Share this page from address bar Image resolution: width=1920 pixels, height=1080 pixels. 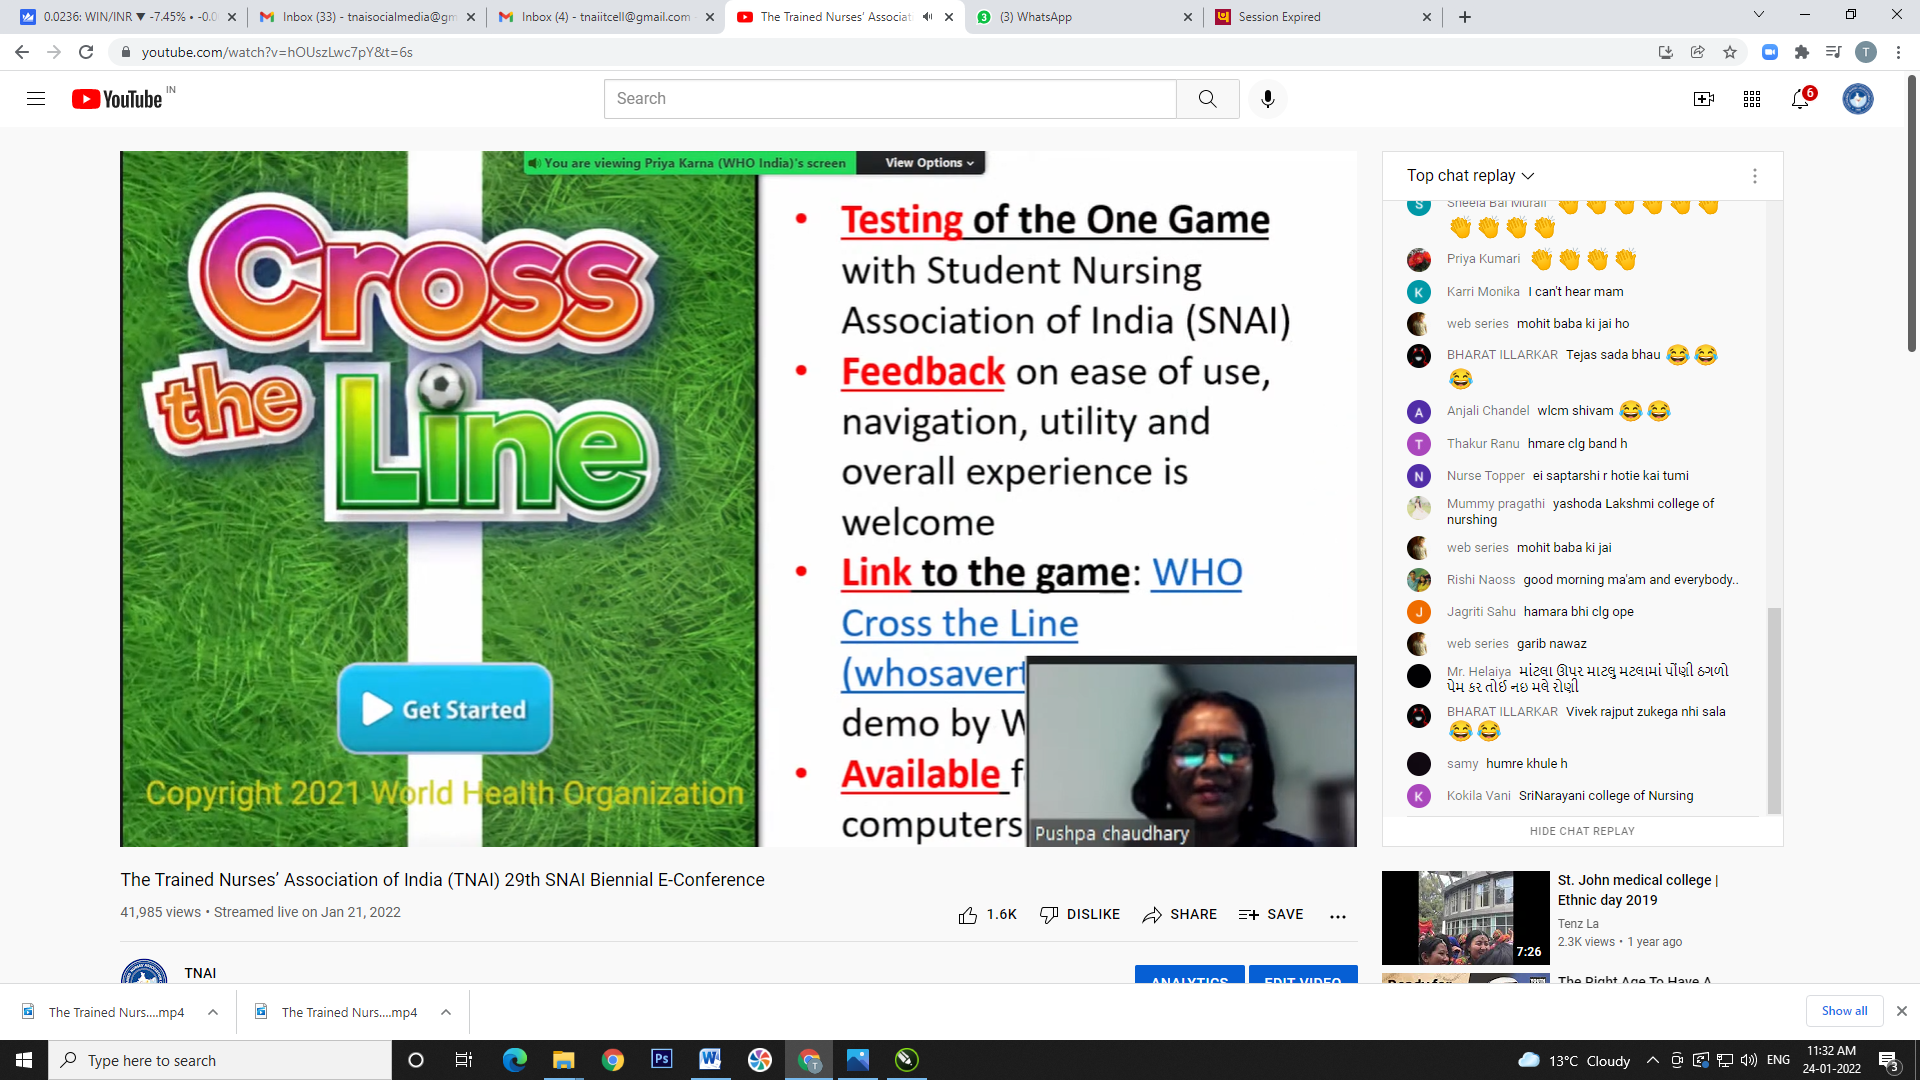1697,52
